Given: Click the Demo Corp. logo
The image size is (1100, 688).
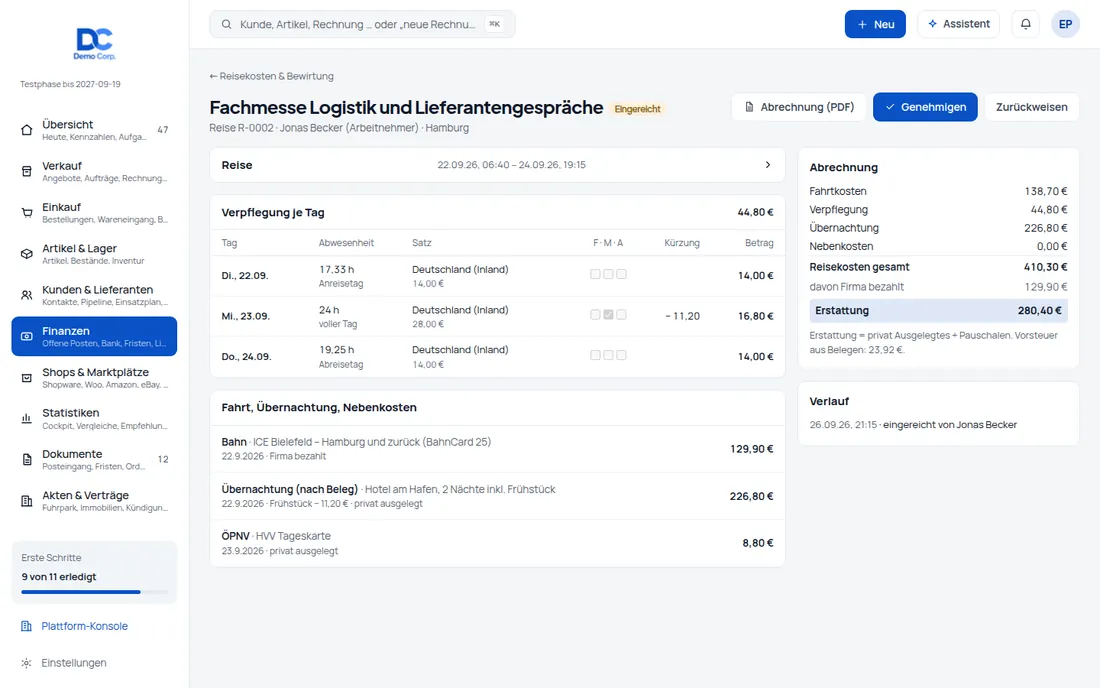Looking at the screenshot, I should tap(95, 43).
